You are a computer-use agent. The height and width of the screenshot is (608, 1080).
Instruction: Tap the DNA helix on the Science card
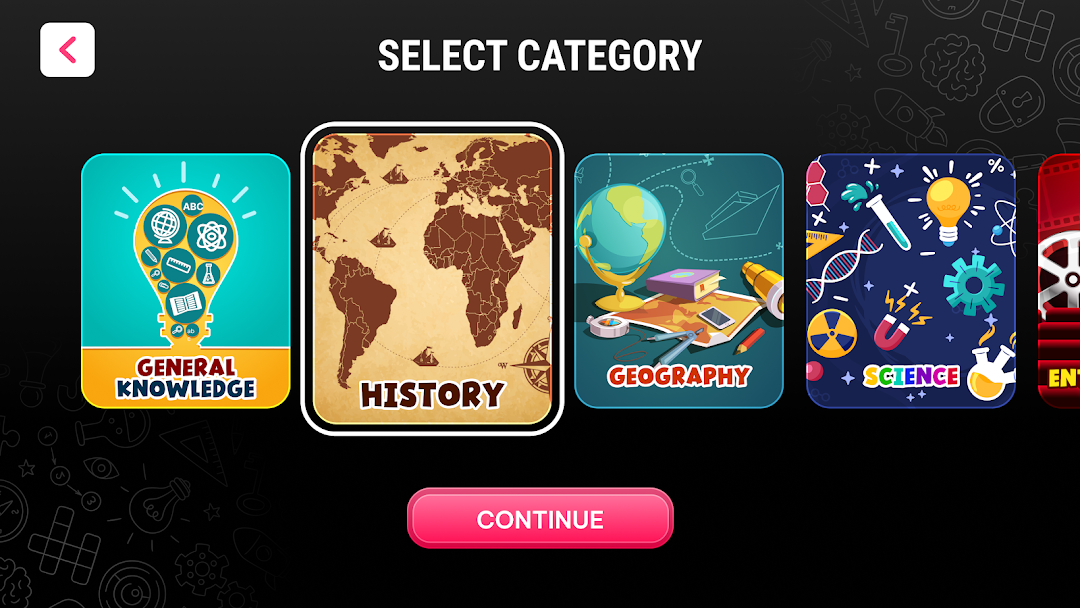click(x=842, y=267)
